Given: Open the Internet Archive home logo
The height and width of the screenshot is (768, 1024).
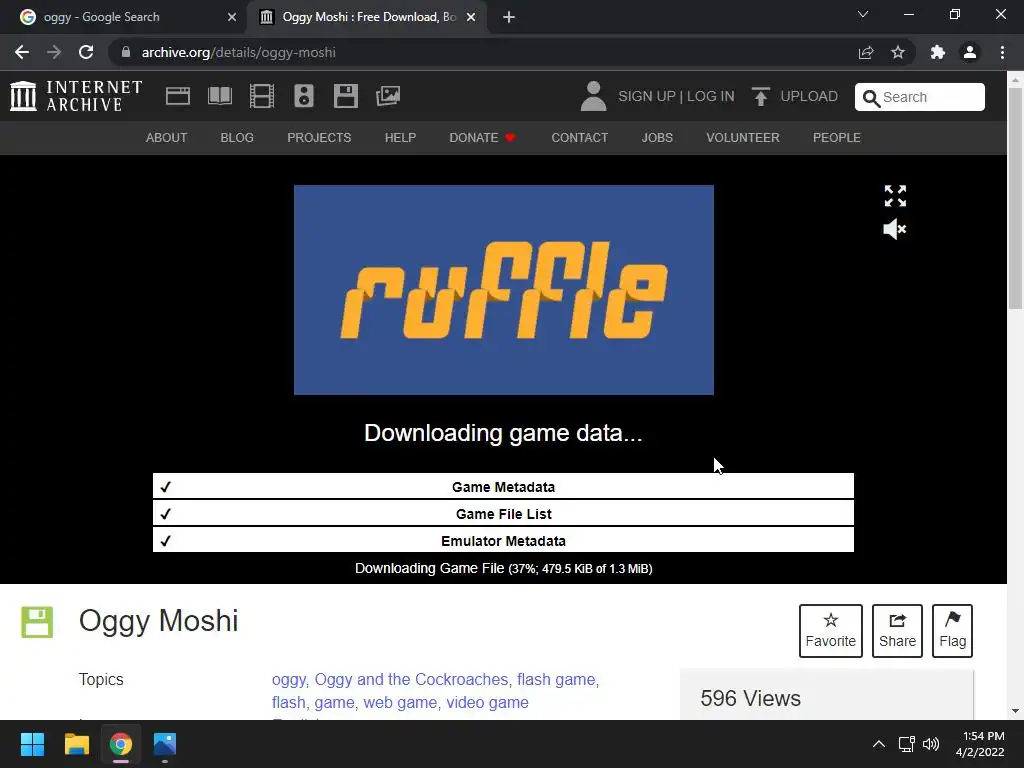Looking at the screenshot, I should point(76,96).
